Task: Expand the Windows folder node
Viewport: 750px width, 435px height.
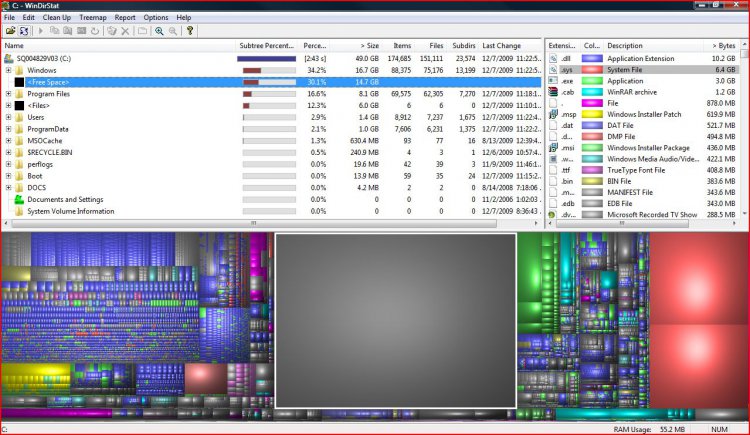Action: coord(8,70)
